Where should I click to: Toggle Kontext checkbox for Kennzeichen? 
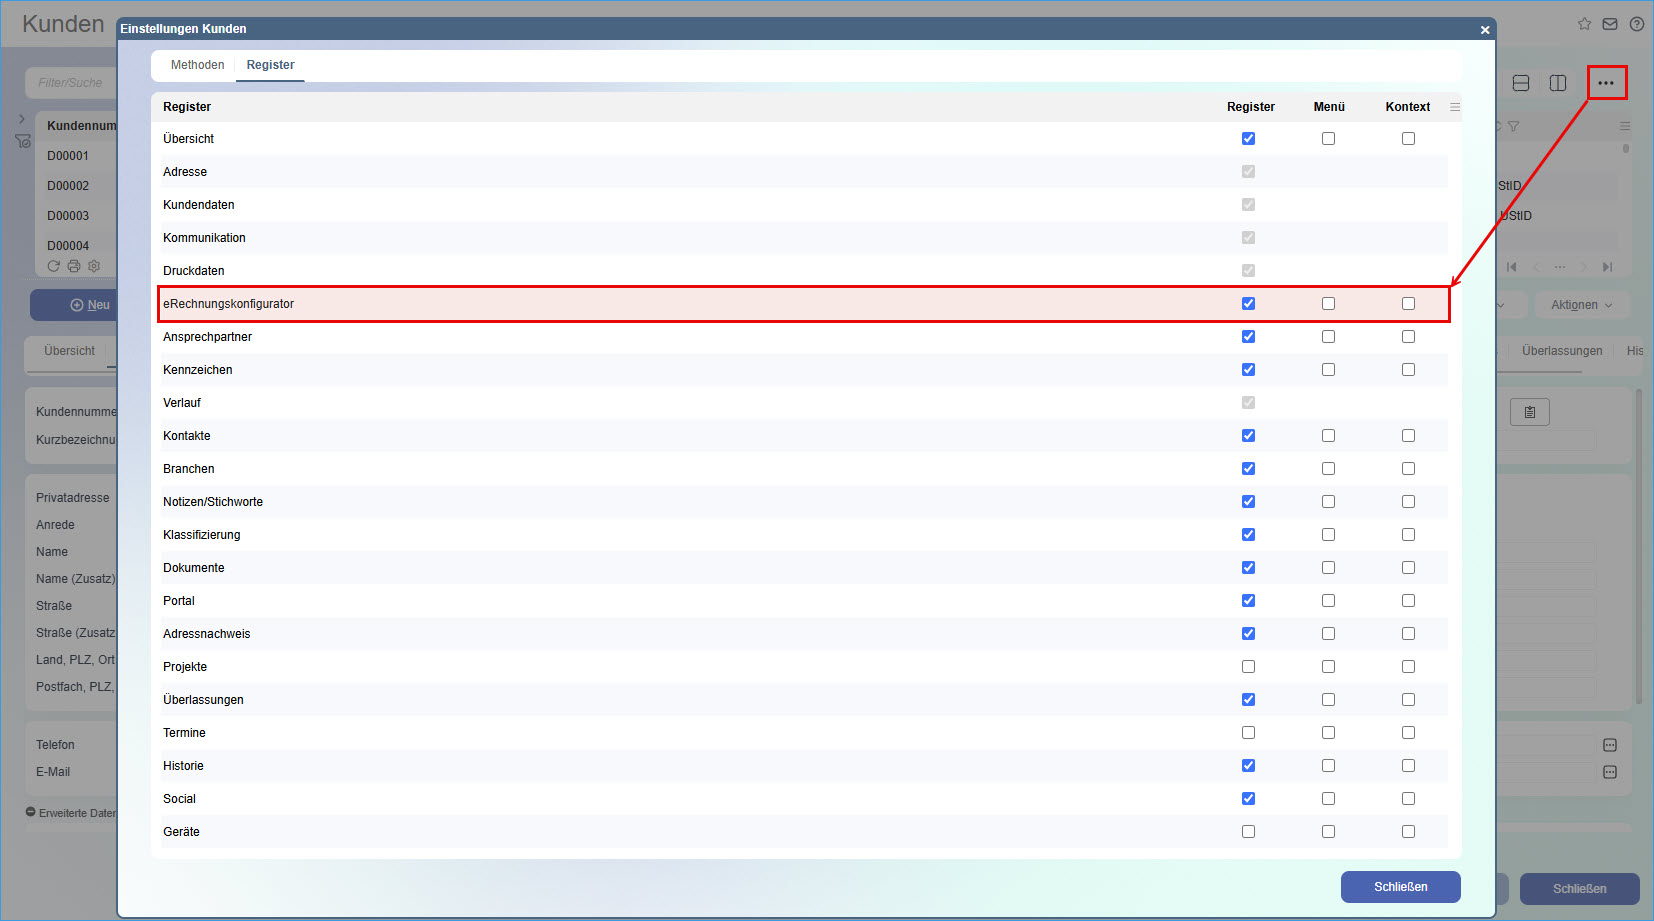click(x=1408, y=370)
